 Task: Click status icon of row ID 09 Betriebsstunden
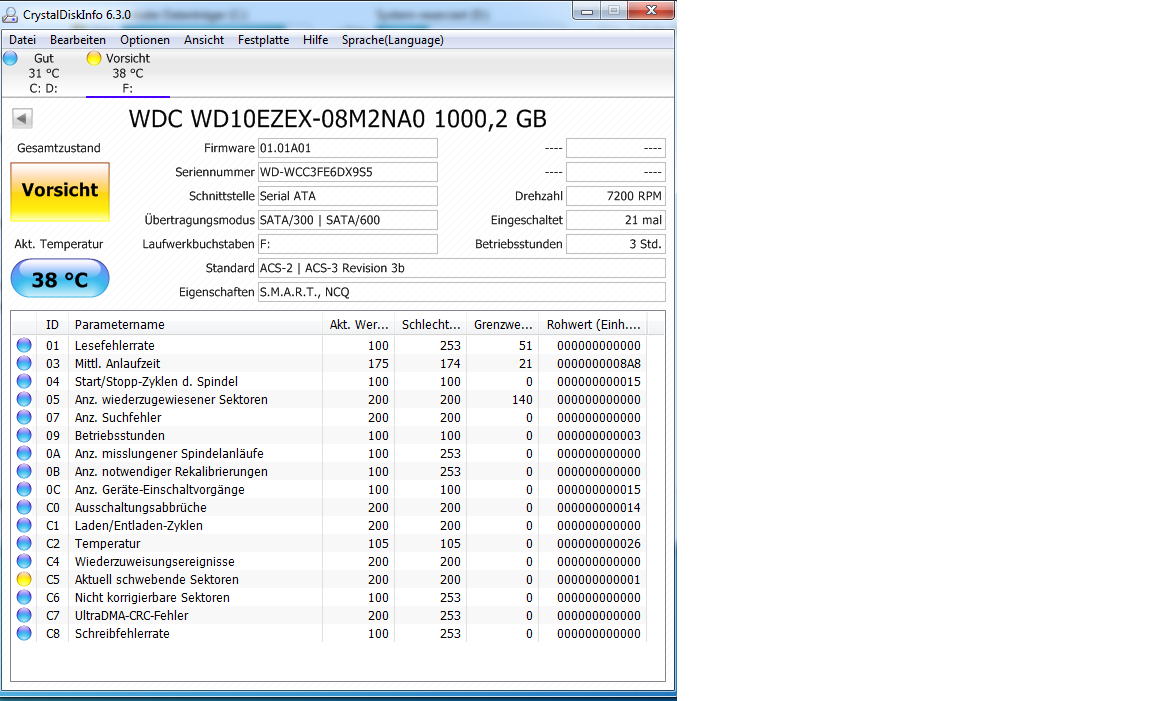coord(24,435)
